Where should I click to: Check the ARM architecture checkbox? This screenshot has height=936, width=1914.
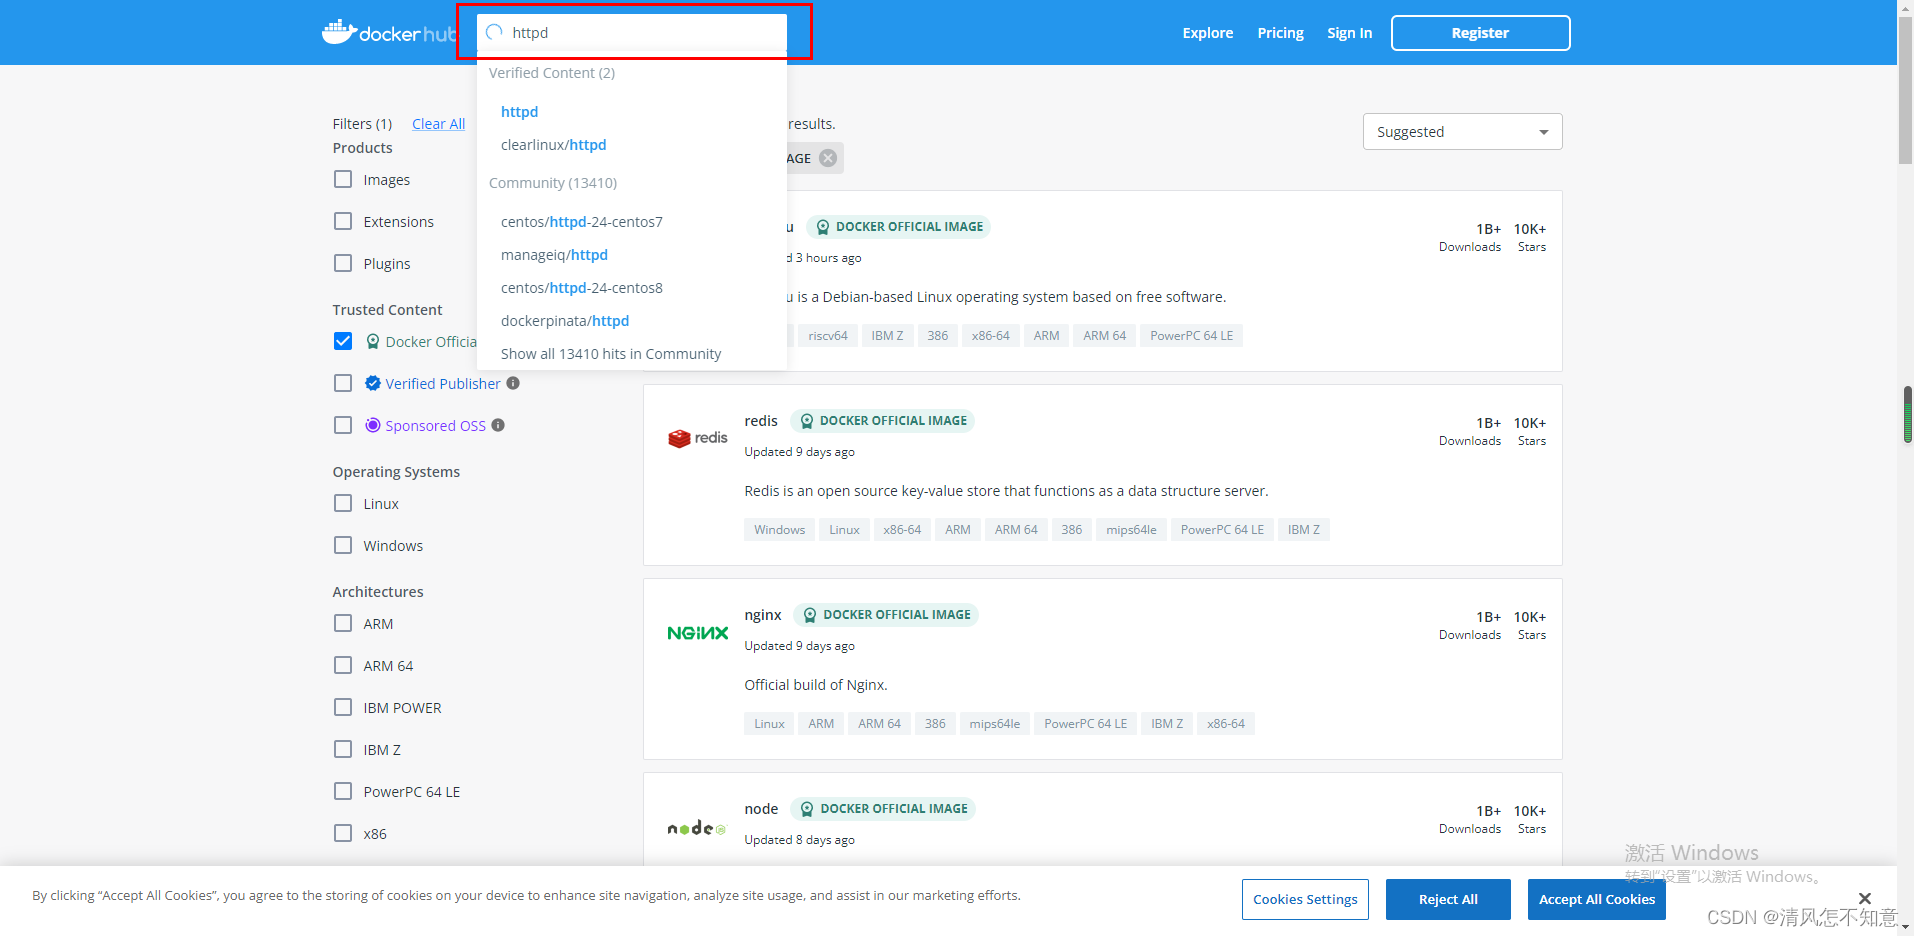coord(343,623)
